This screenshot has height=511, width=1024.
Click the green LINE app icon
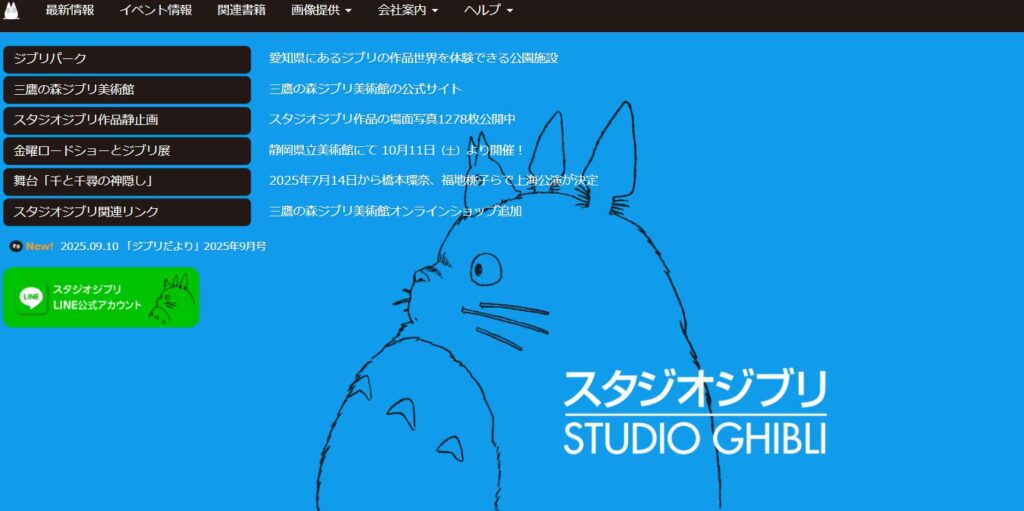(x=31, y=297)
